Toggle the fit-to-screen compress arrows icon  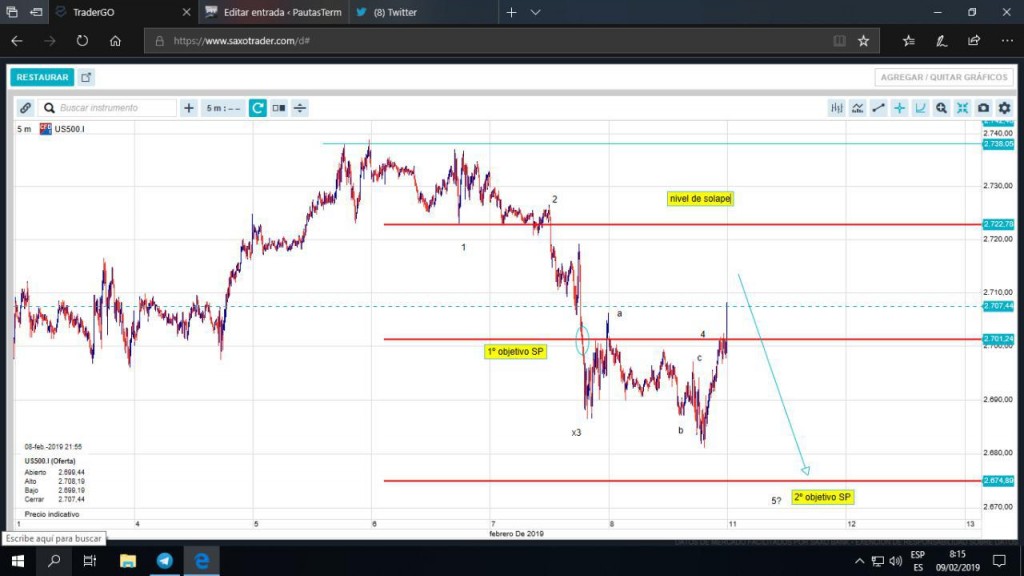point(963,108)
